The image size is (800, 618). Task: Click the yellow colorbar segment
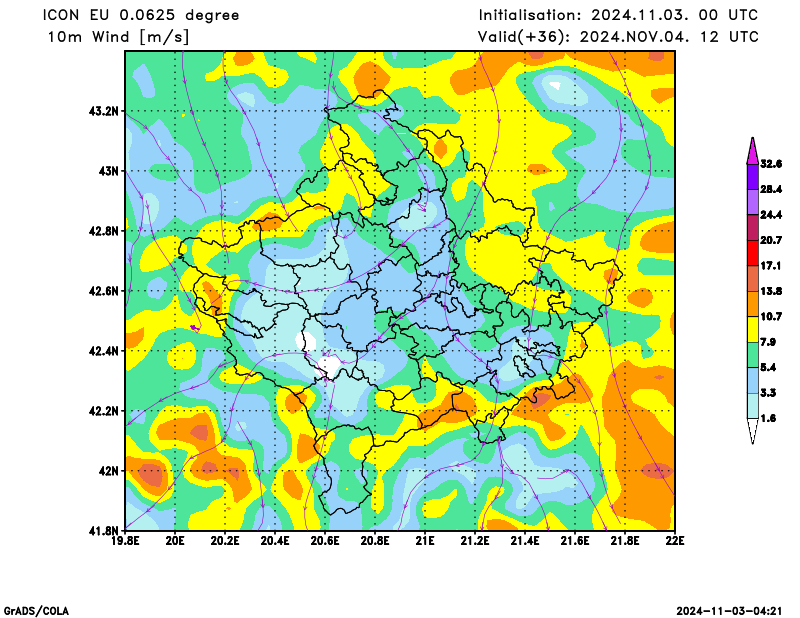tap(753, 329)
